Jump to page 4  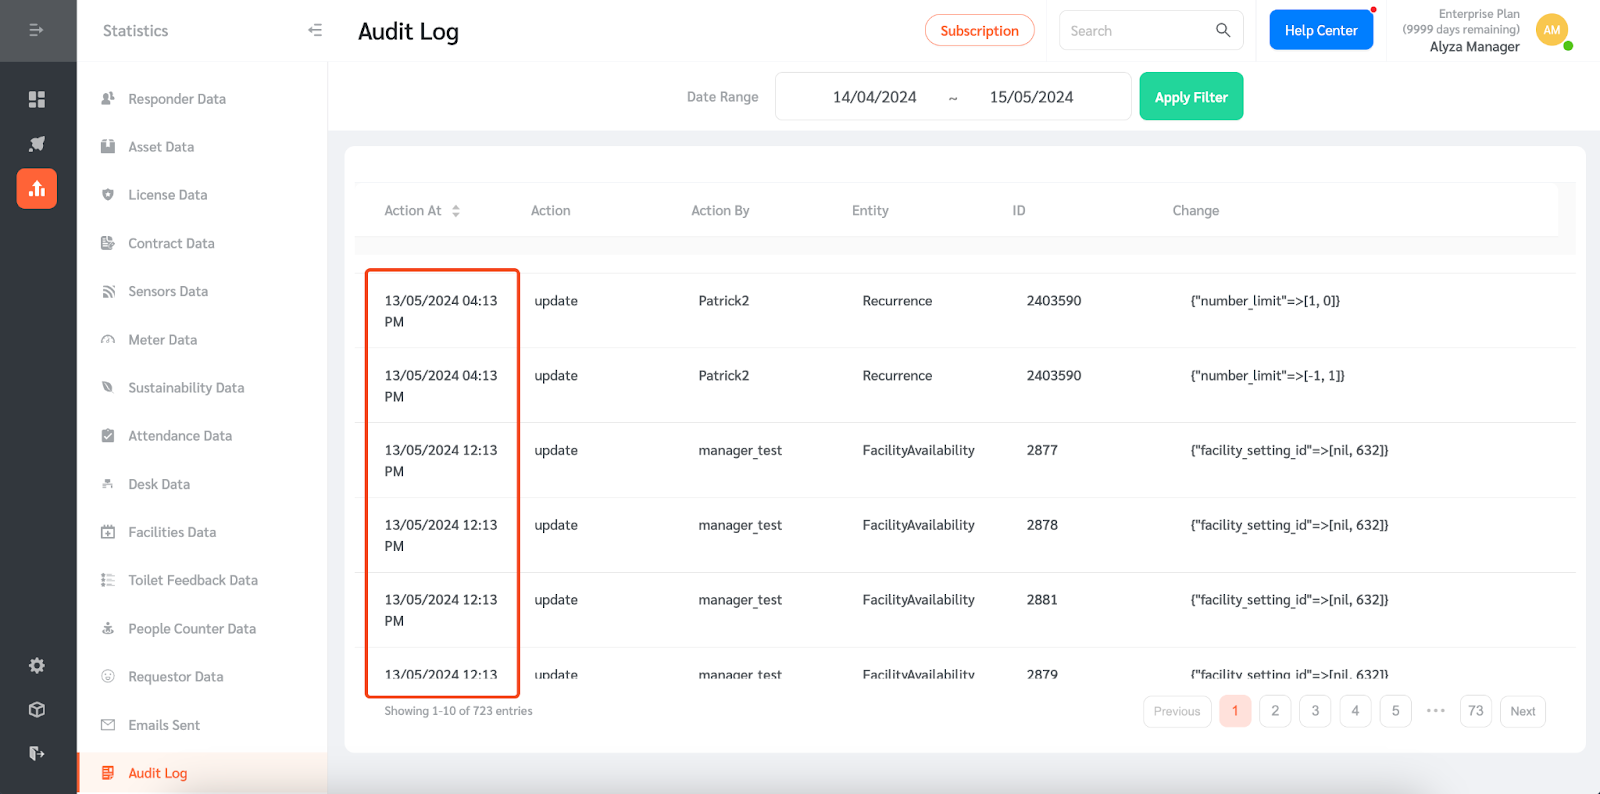pos(1355,711)
